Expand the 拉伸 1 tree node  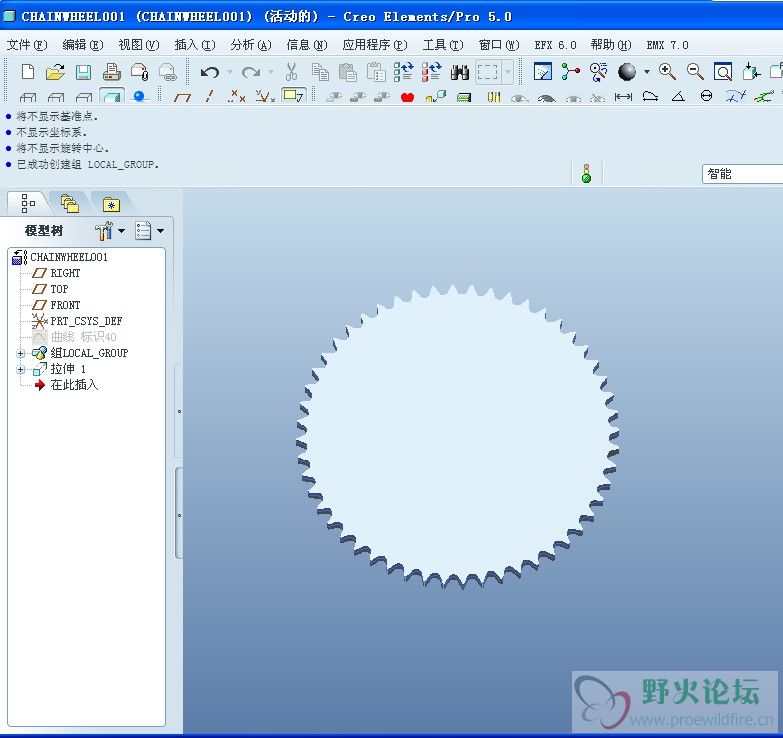[x=20, y=369]
